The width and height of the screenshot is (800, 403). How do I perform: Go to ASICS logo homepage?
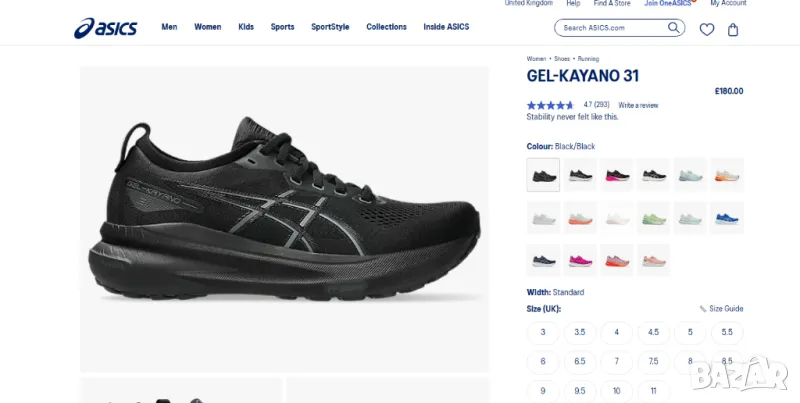[x=106, y=28]
